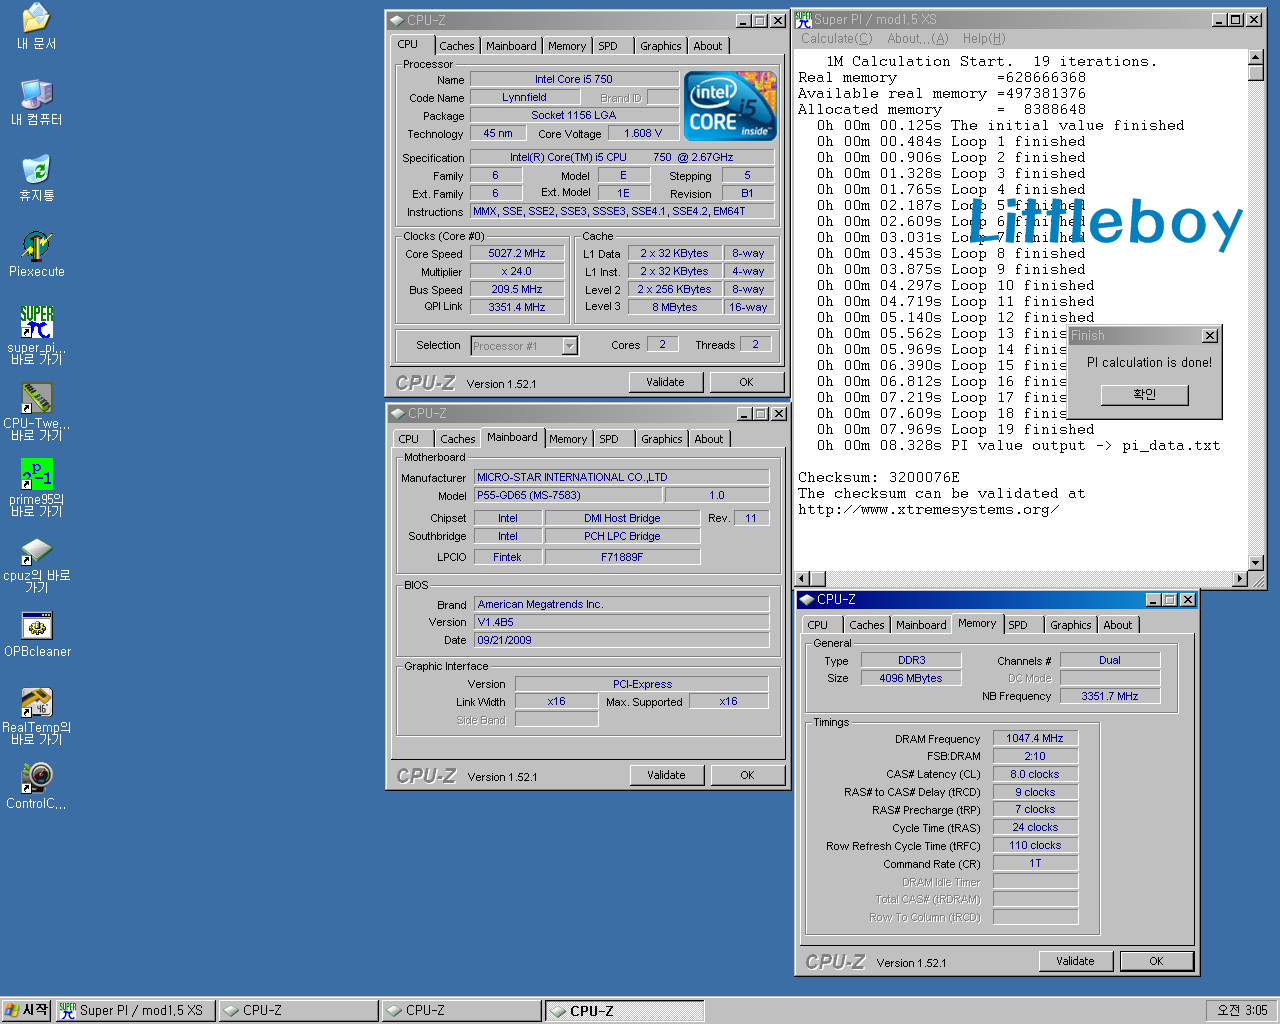The image size is (1280, 1024).
Task: Click the Core Voltage 1.608 V value
Action: (643, 133)
